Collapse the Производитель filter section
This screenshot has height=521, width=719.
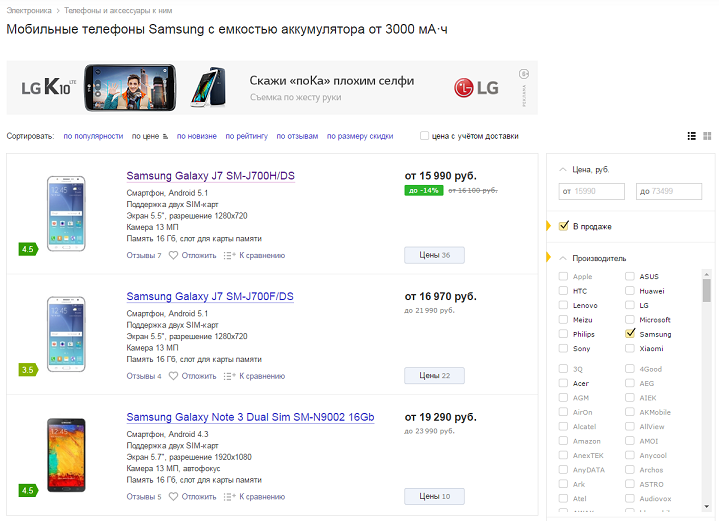[563, 258]
